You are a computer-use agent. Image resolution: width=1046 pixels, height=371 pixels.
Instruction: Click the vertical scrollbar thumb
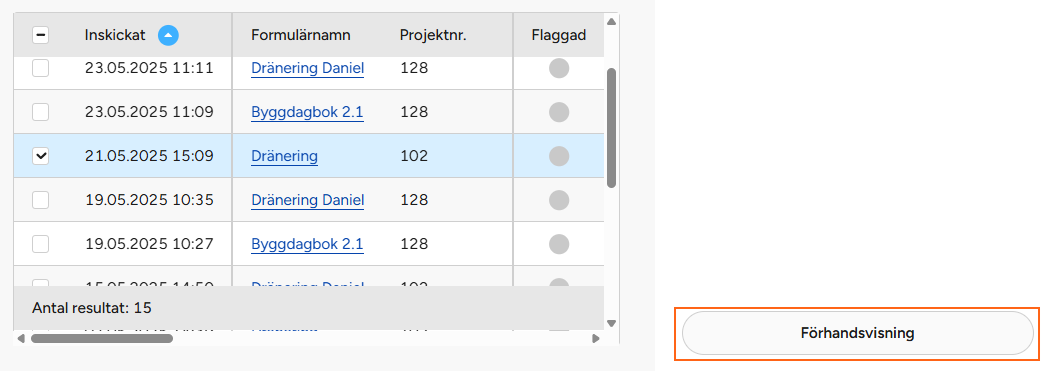coord(611,128)
